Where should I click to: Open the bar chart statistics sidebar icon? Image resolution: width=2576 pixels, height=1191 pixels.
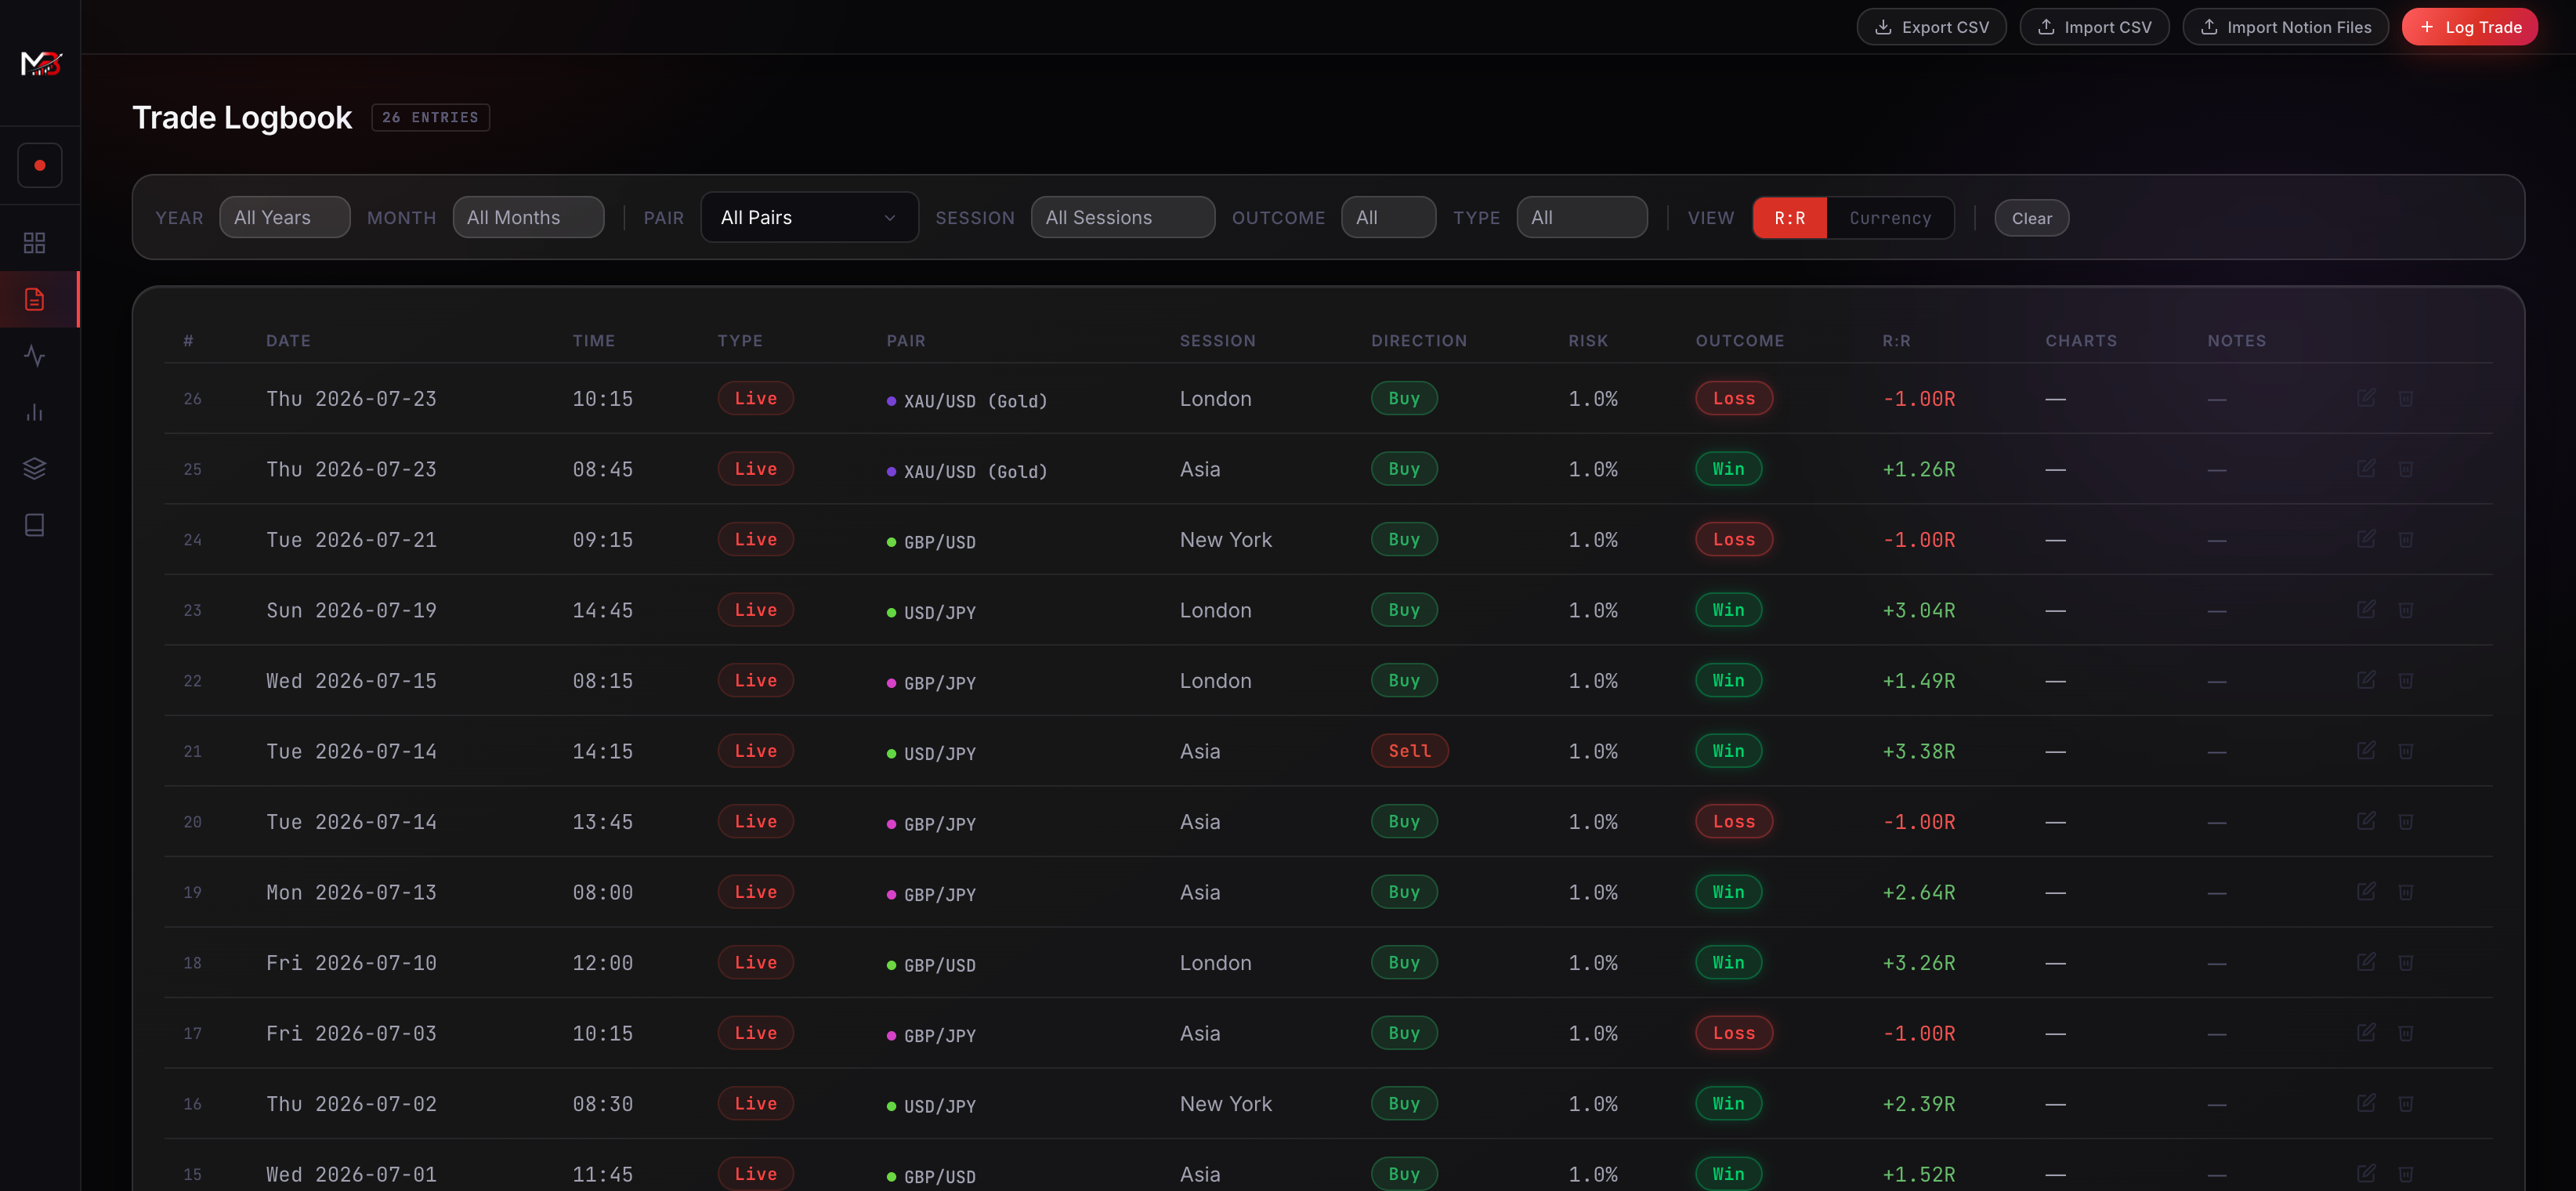[35, 412]
